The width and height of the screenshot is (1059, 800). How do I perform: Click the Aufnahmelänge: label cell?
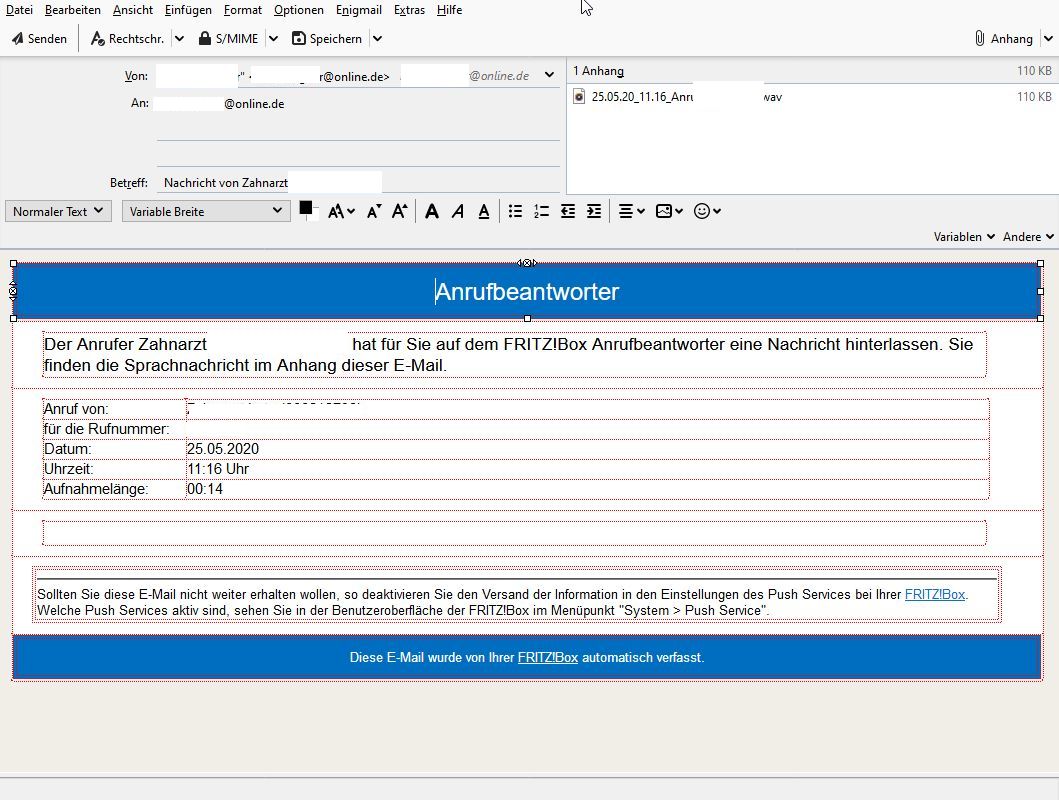(114, 489)
